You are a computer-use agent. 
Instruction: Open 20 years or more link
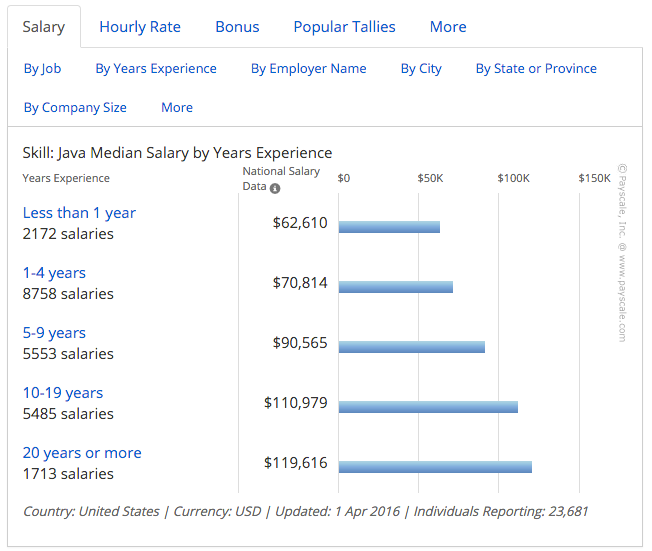click(82, 453)
